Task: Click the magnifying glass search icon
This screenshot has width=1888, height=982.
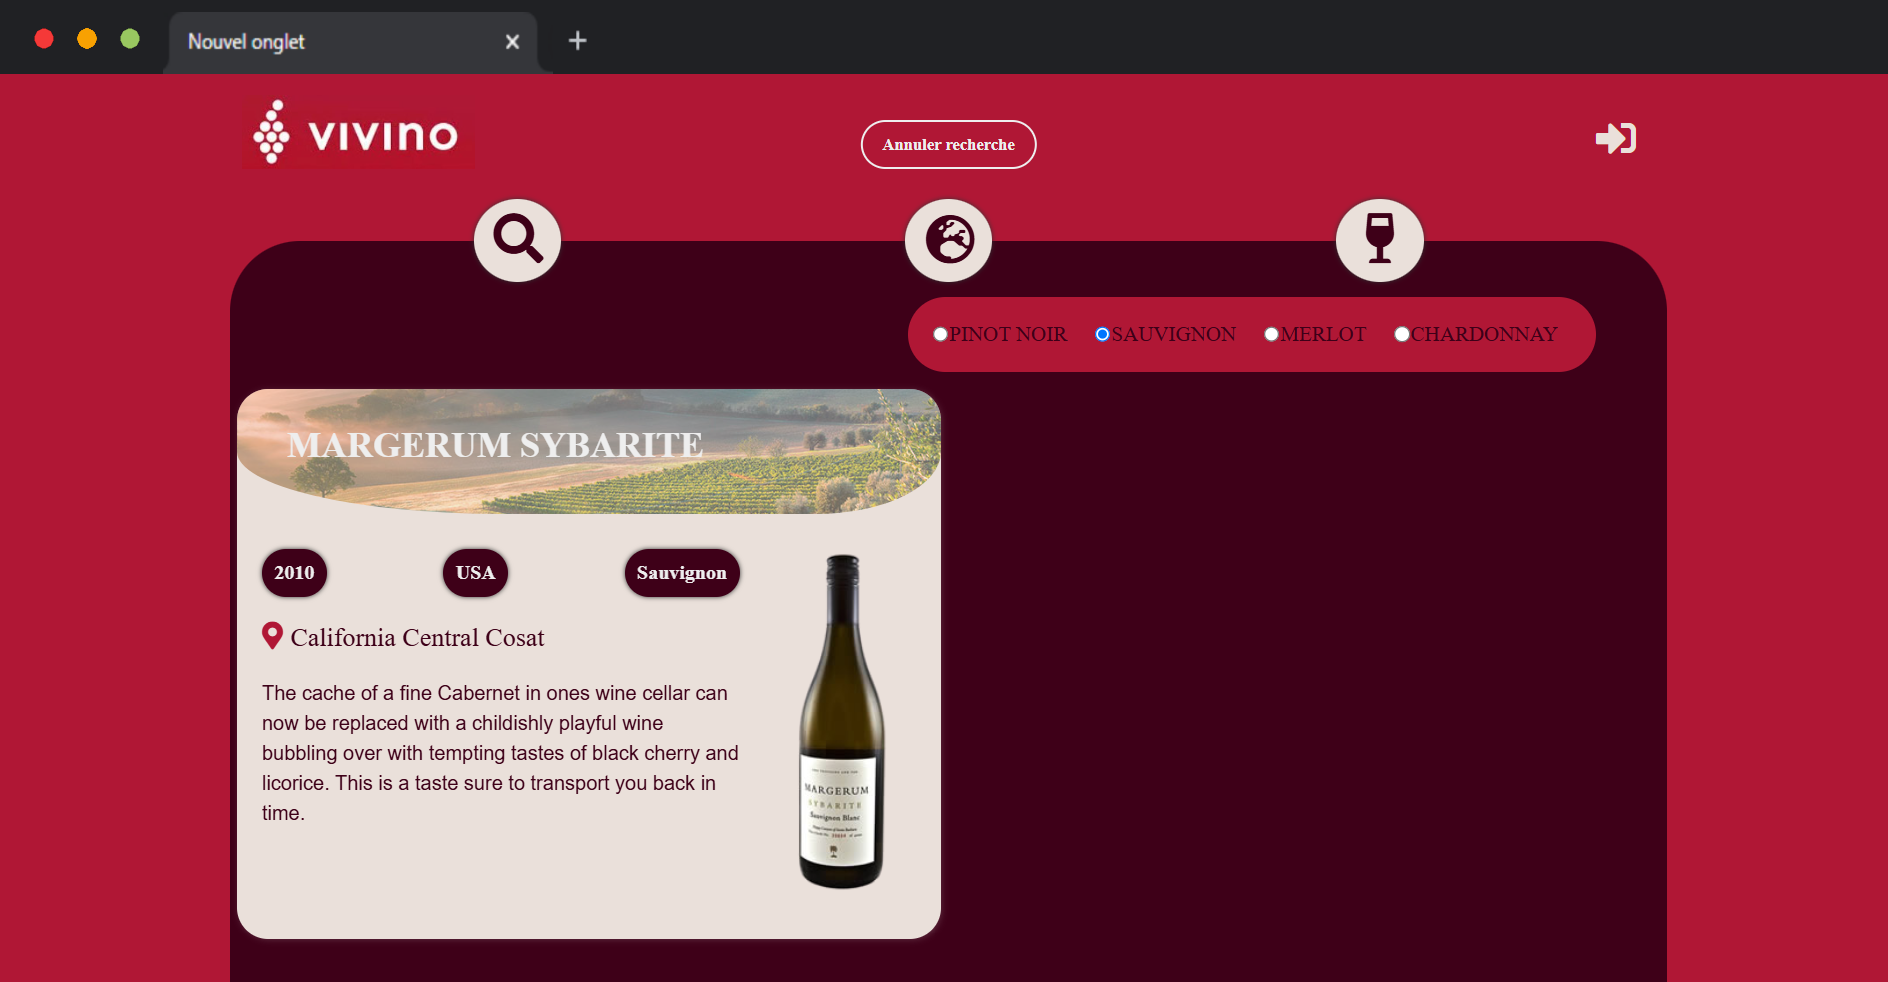Action: click(517, 240)
